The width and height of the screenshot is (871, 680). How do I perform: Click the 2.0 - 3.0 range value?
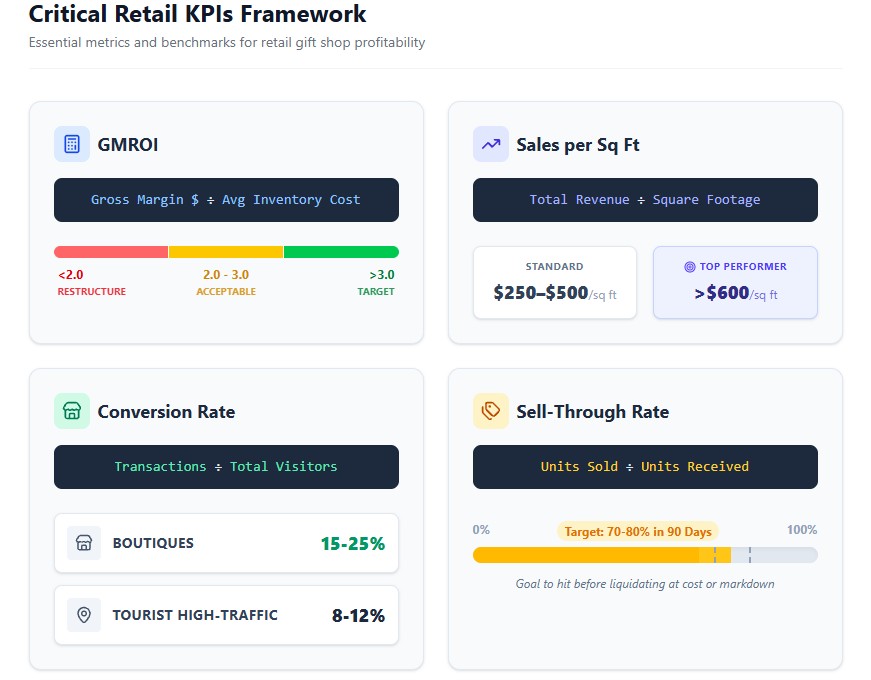coord(226,274)
